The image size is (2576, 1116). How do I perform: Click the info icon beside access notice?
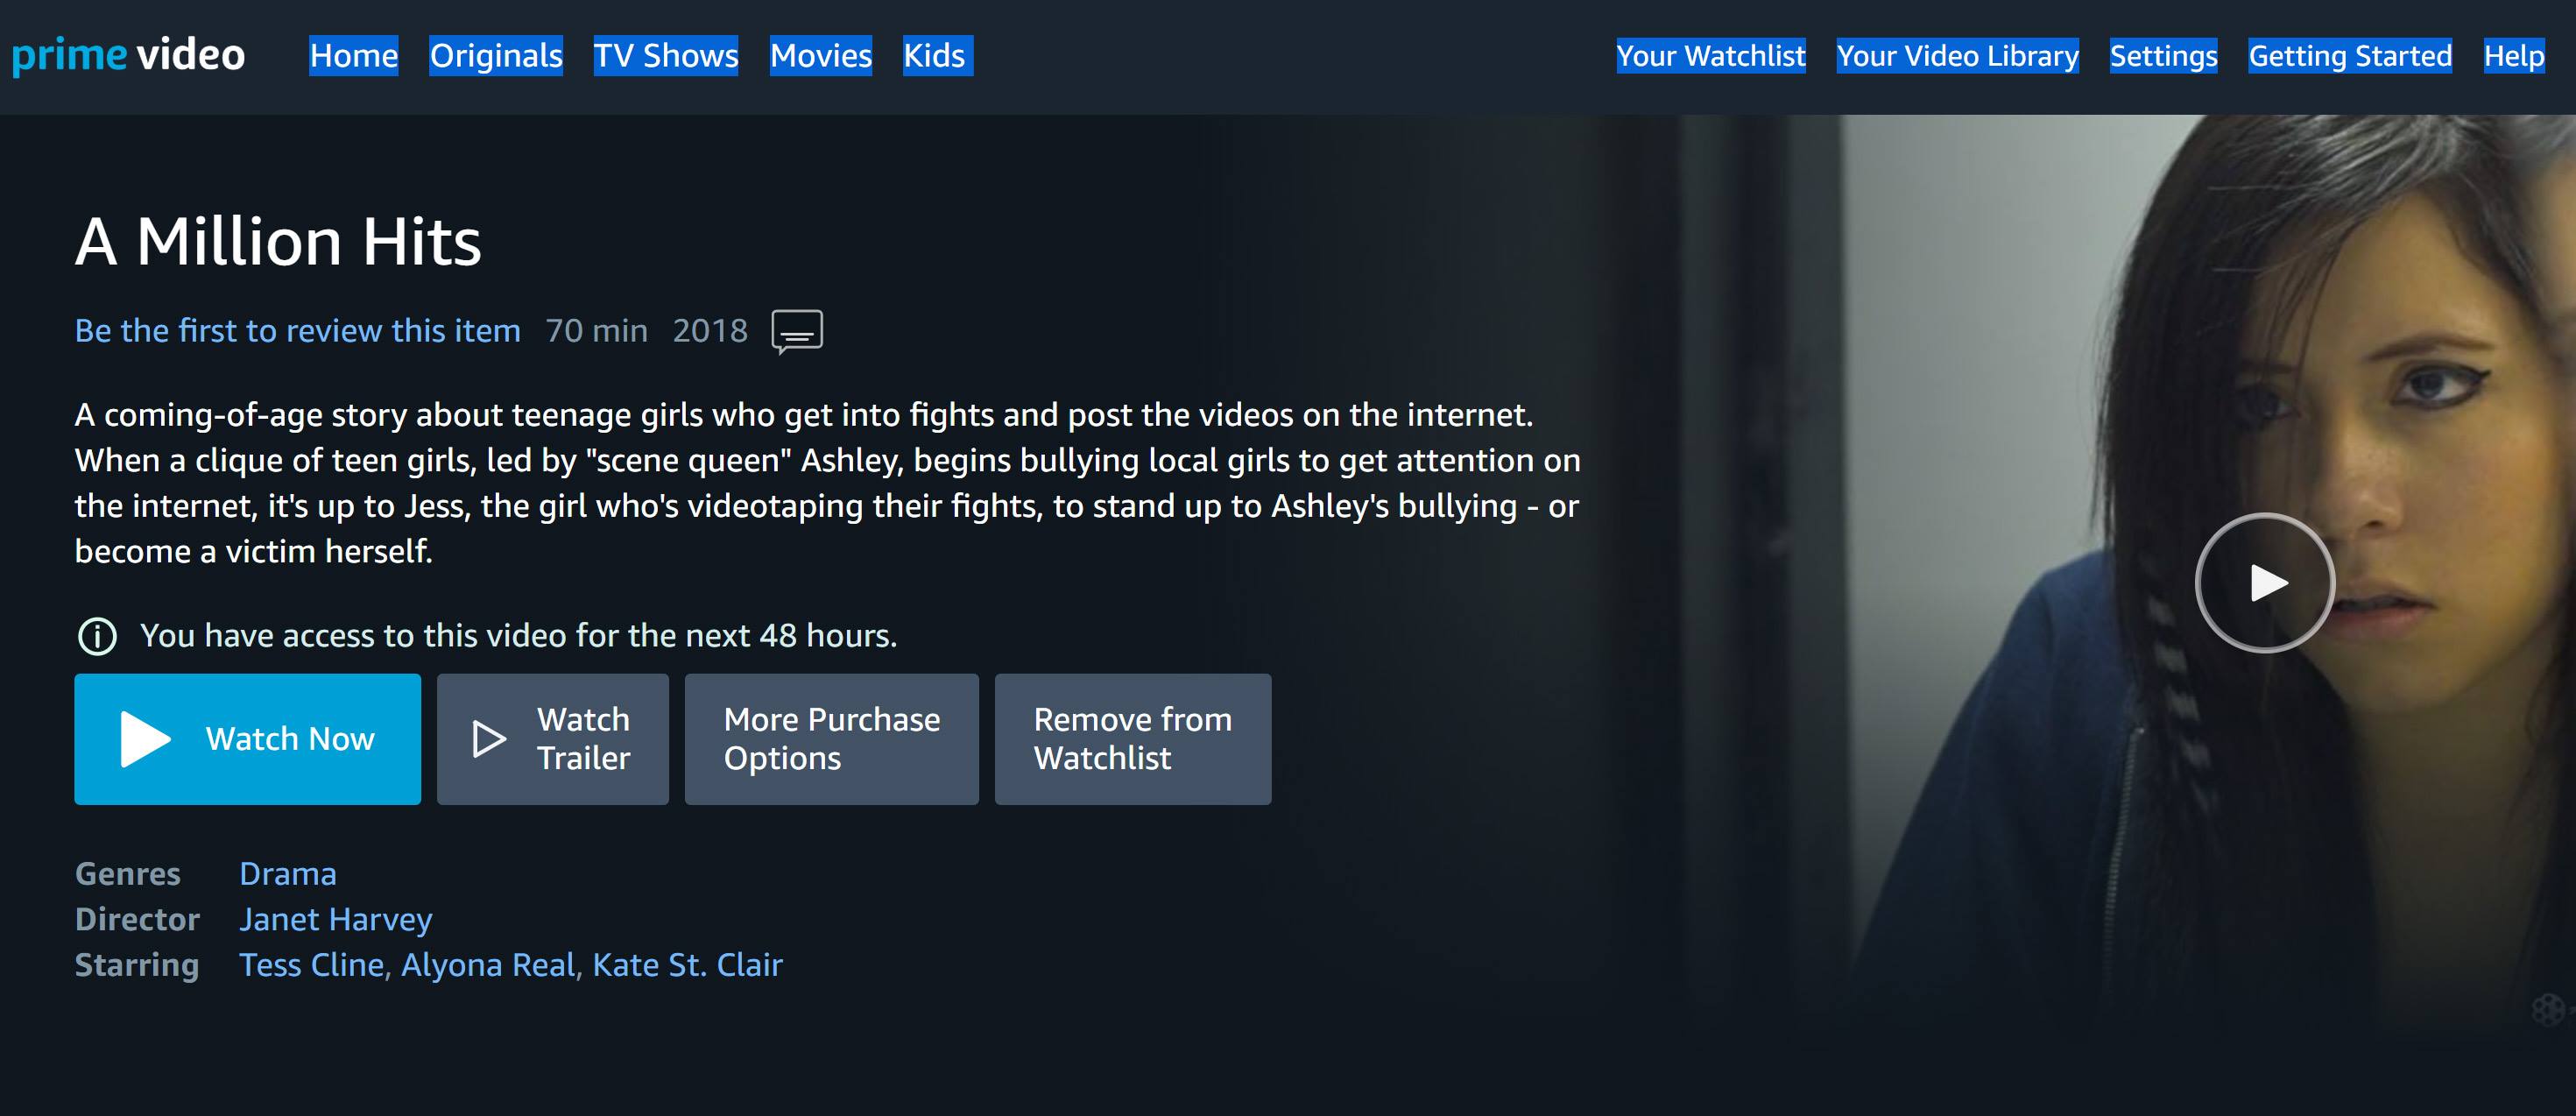point(97,636)
